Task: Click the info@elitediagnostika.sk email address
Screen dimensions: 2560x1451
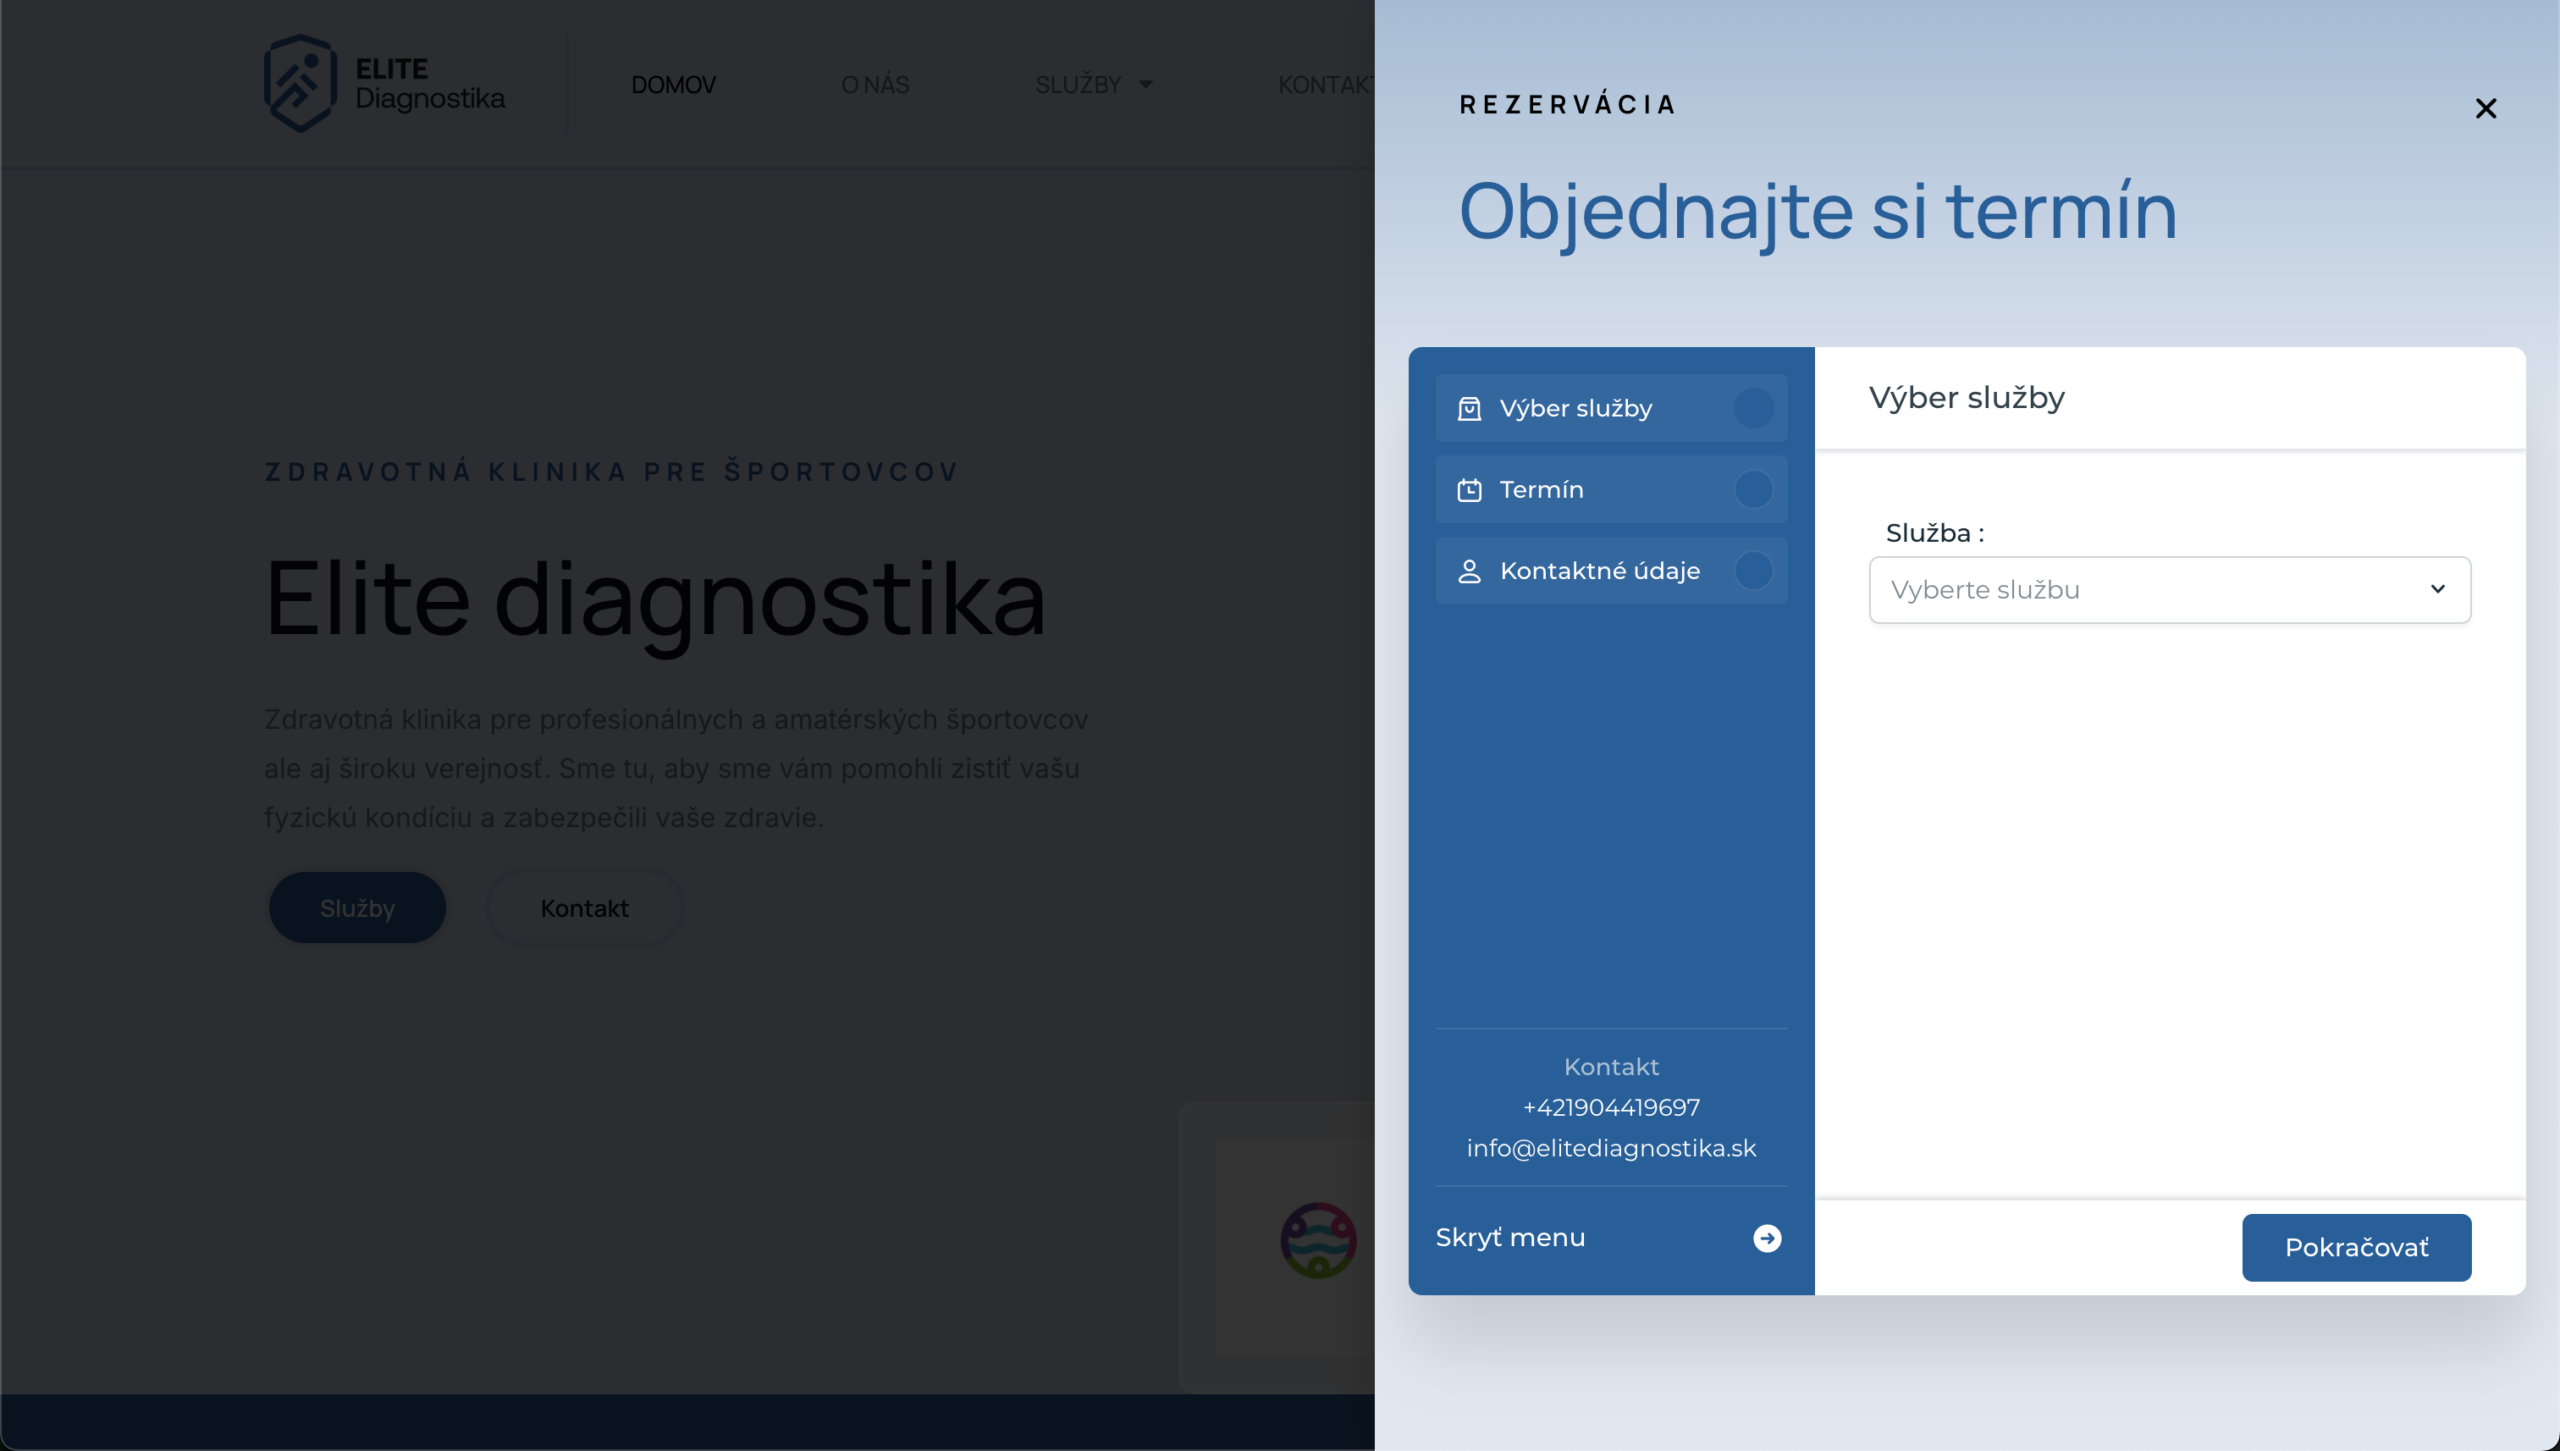Action: pyautogui.click(x=1611, y=1148)
